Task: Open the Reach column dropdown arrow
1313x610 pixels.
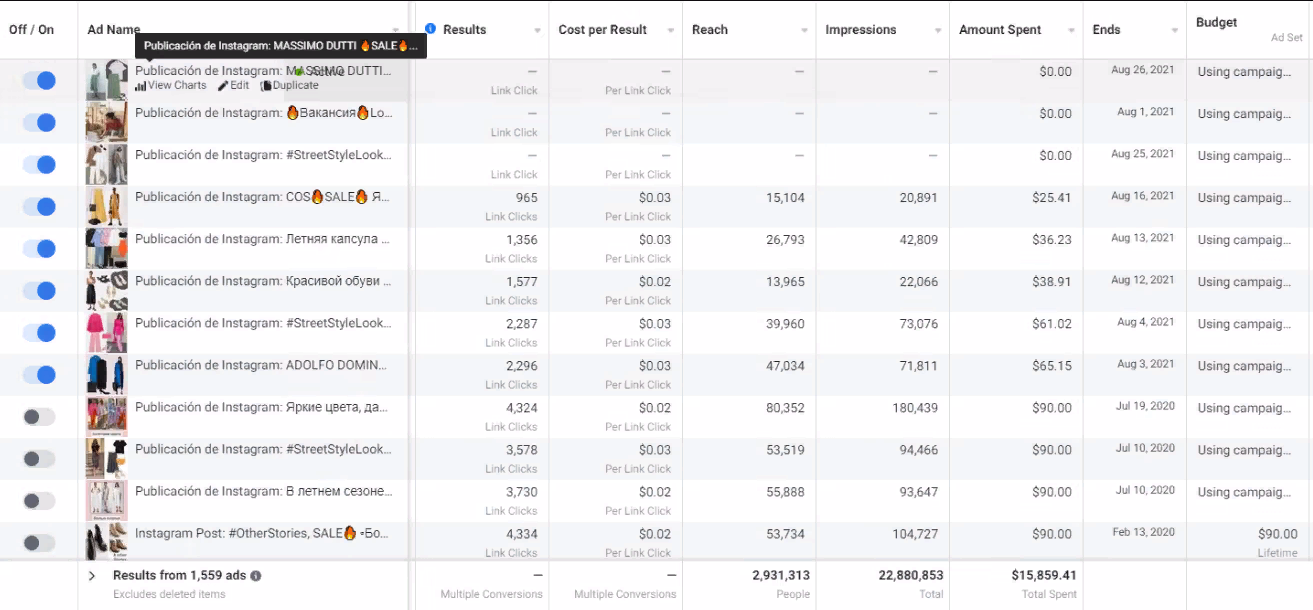Action: (804, 31)
